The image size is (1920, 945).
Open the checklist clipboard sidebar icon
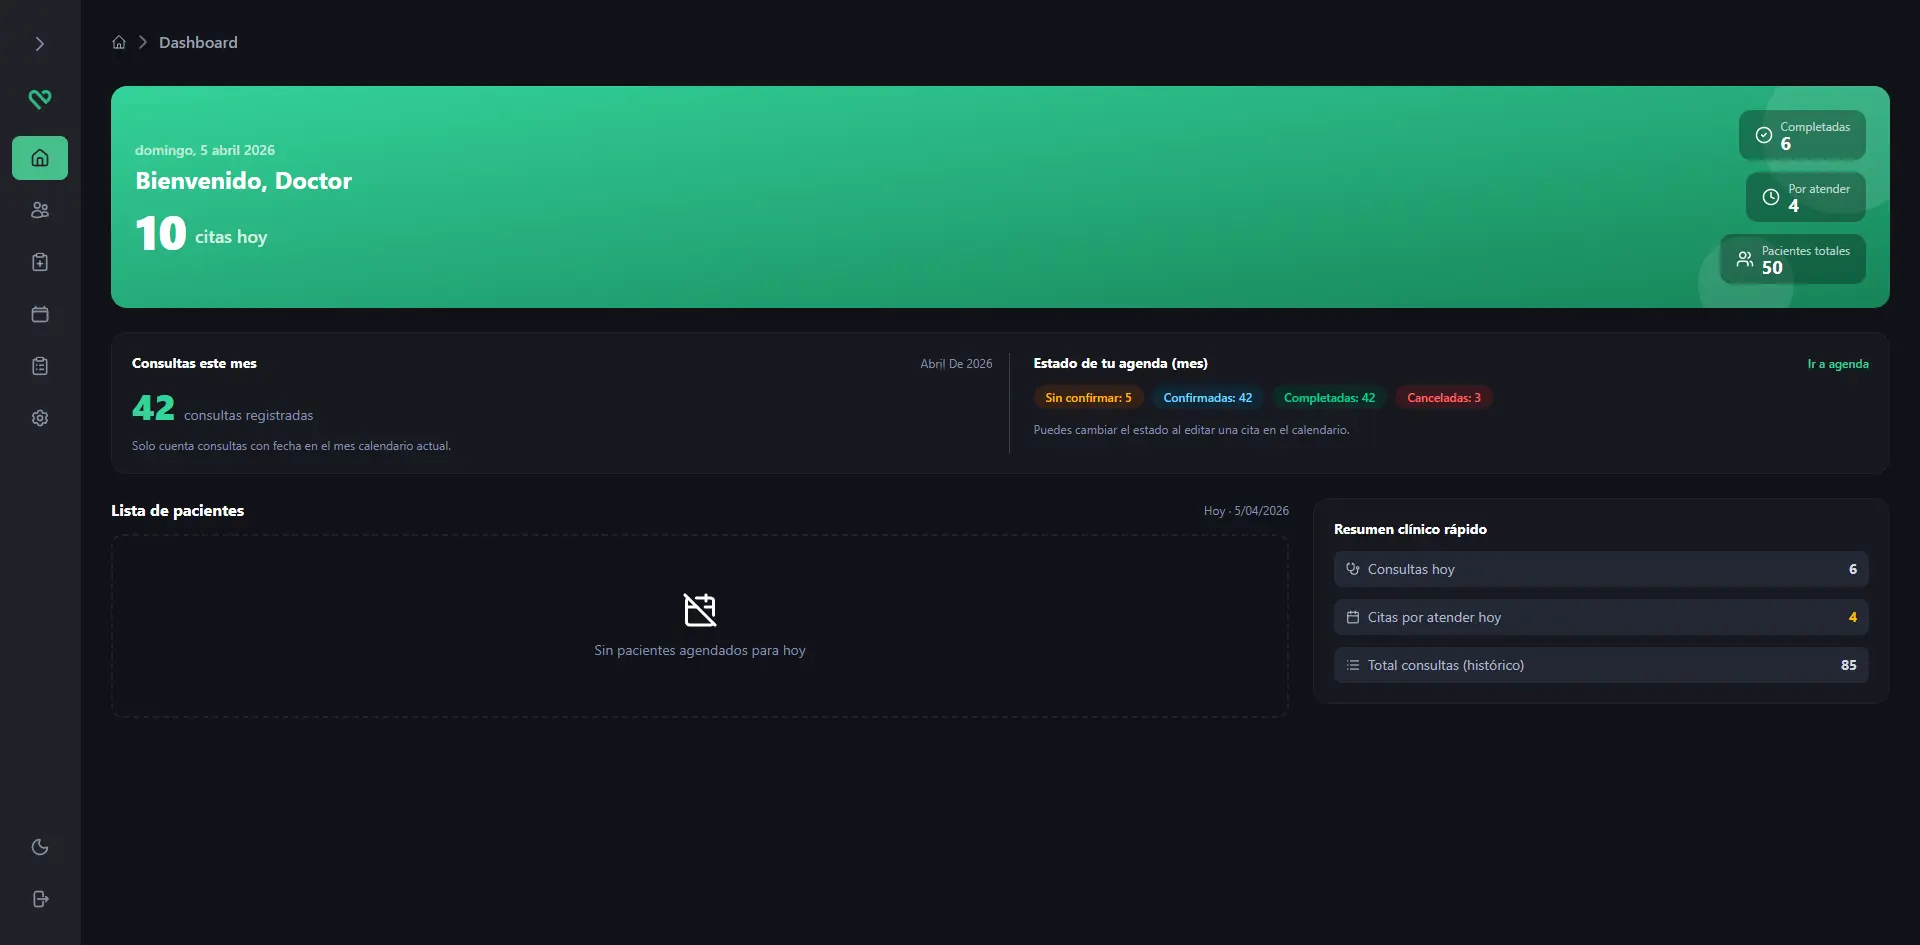click(x=40, y=366)
